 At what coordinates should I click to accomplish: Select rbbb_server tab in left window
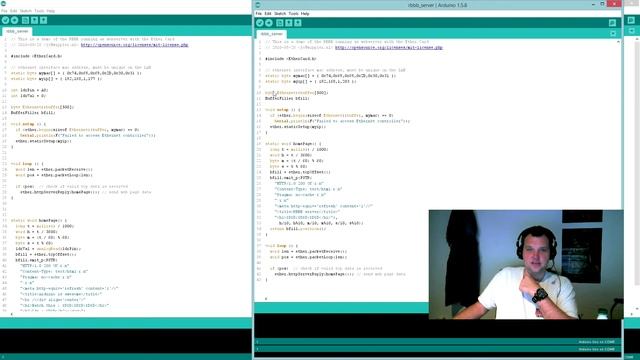click(17, 31)
